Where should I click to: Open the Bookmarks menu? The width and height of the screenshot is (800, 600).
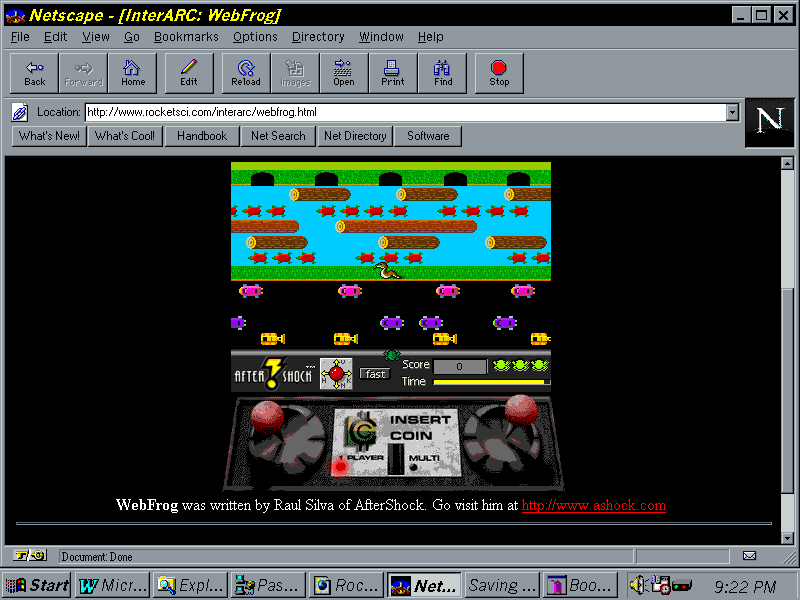pyautogui.click(x=186, y=37)
